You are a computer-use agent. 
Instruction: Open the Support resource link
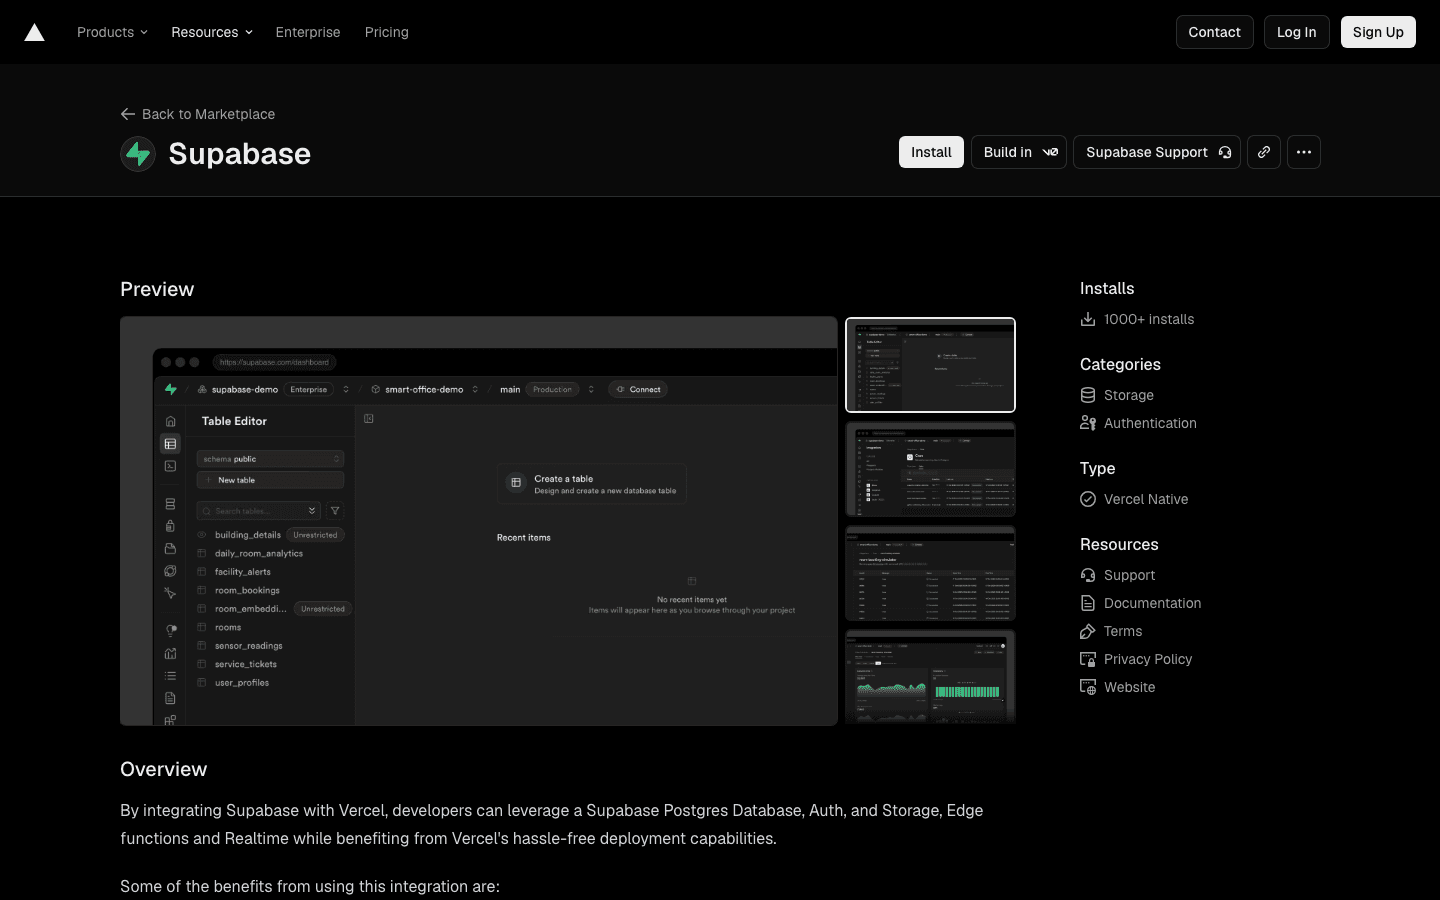[x=1117, y=575]
